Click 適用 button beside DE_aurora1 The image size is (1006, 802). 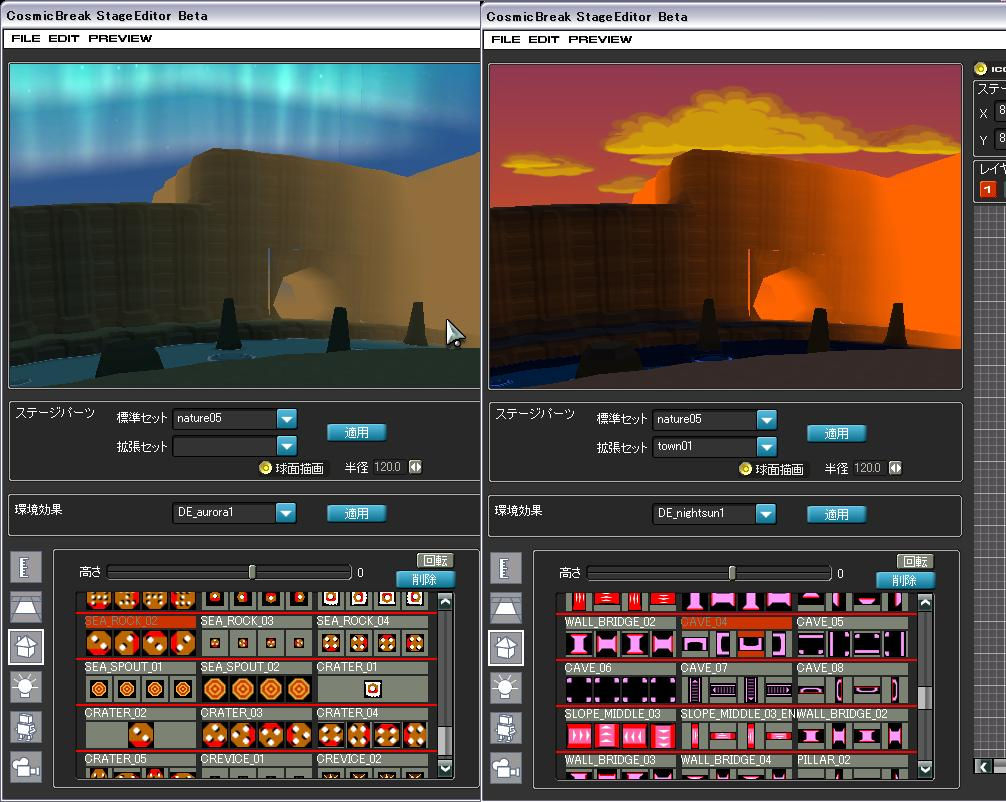[357, 513]
